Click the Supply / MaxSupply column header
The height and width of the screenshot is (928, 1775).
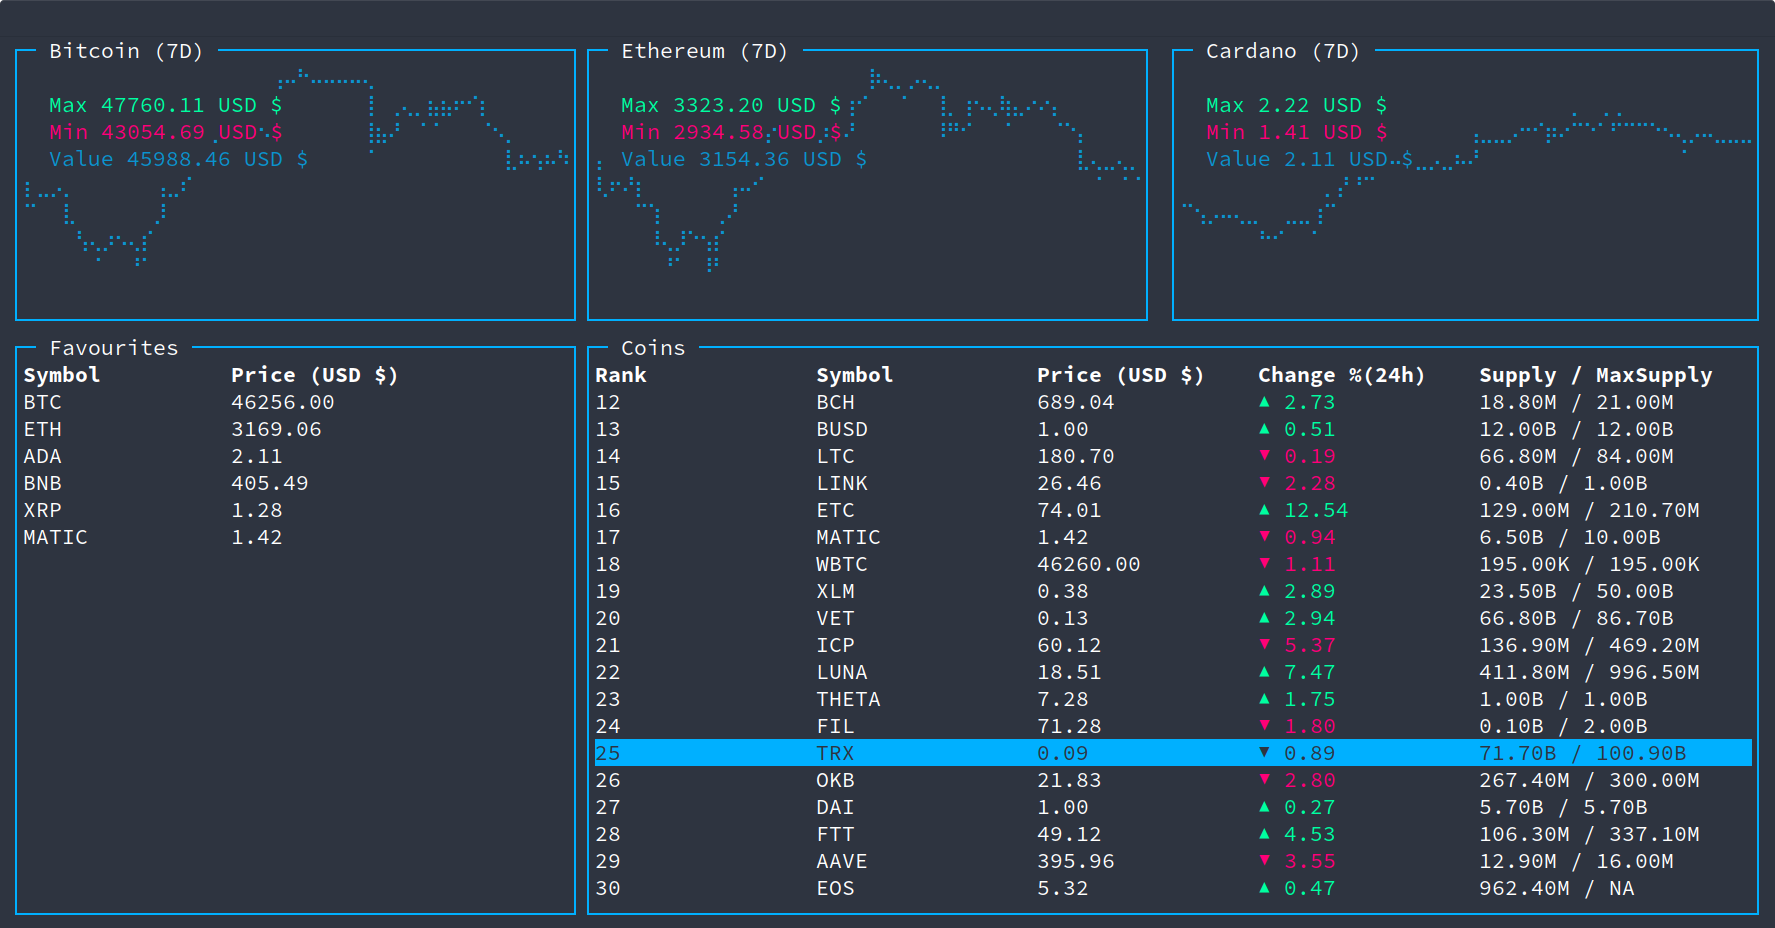pos(1596,375)
